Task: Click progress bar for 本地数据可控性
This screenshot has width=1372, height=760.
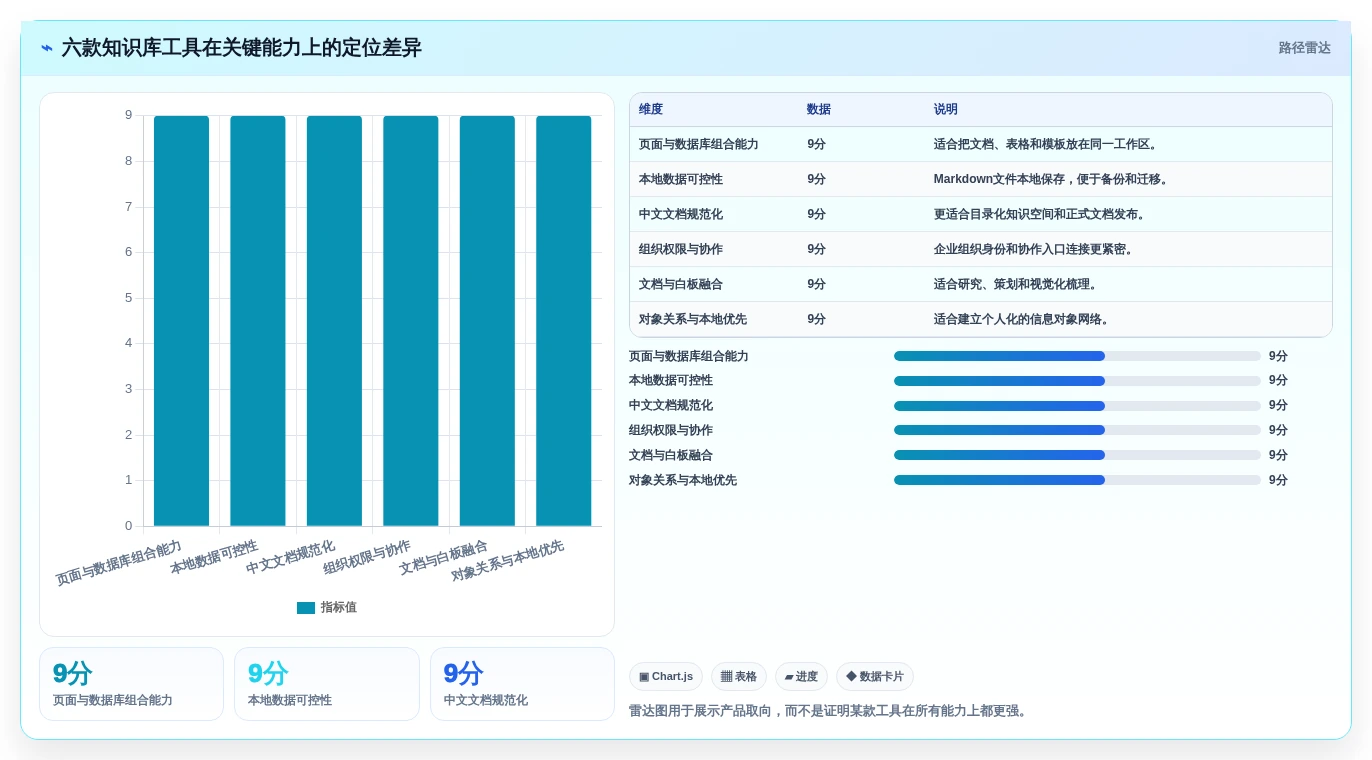Action: click(1077, 381)
